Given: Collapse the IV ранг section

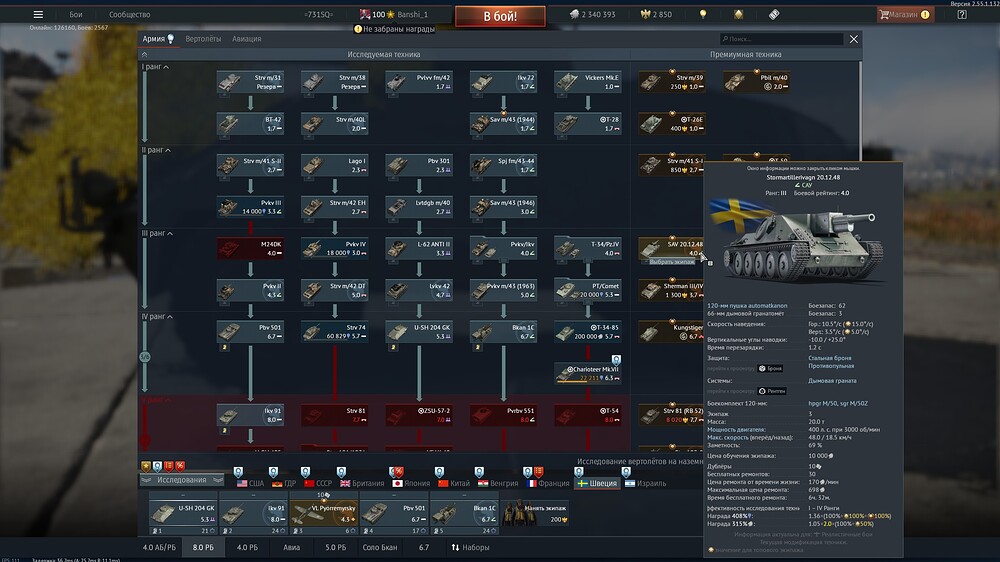Looking at the screenshot, I should tap(157, 316).
